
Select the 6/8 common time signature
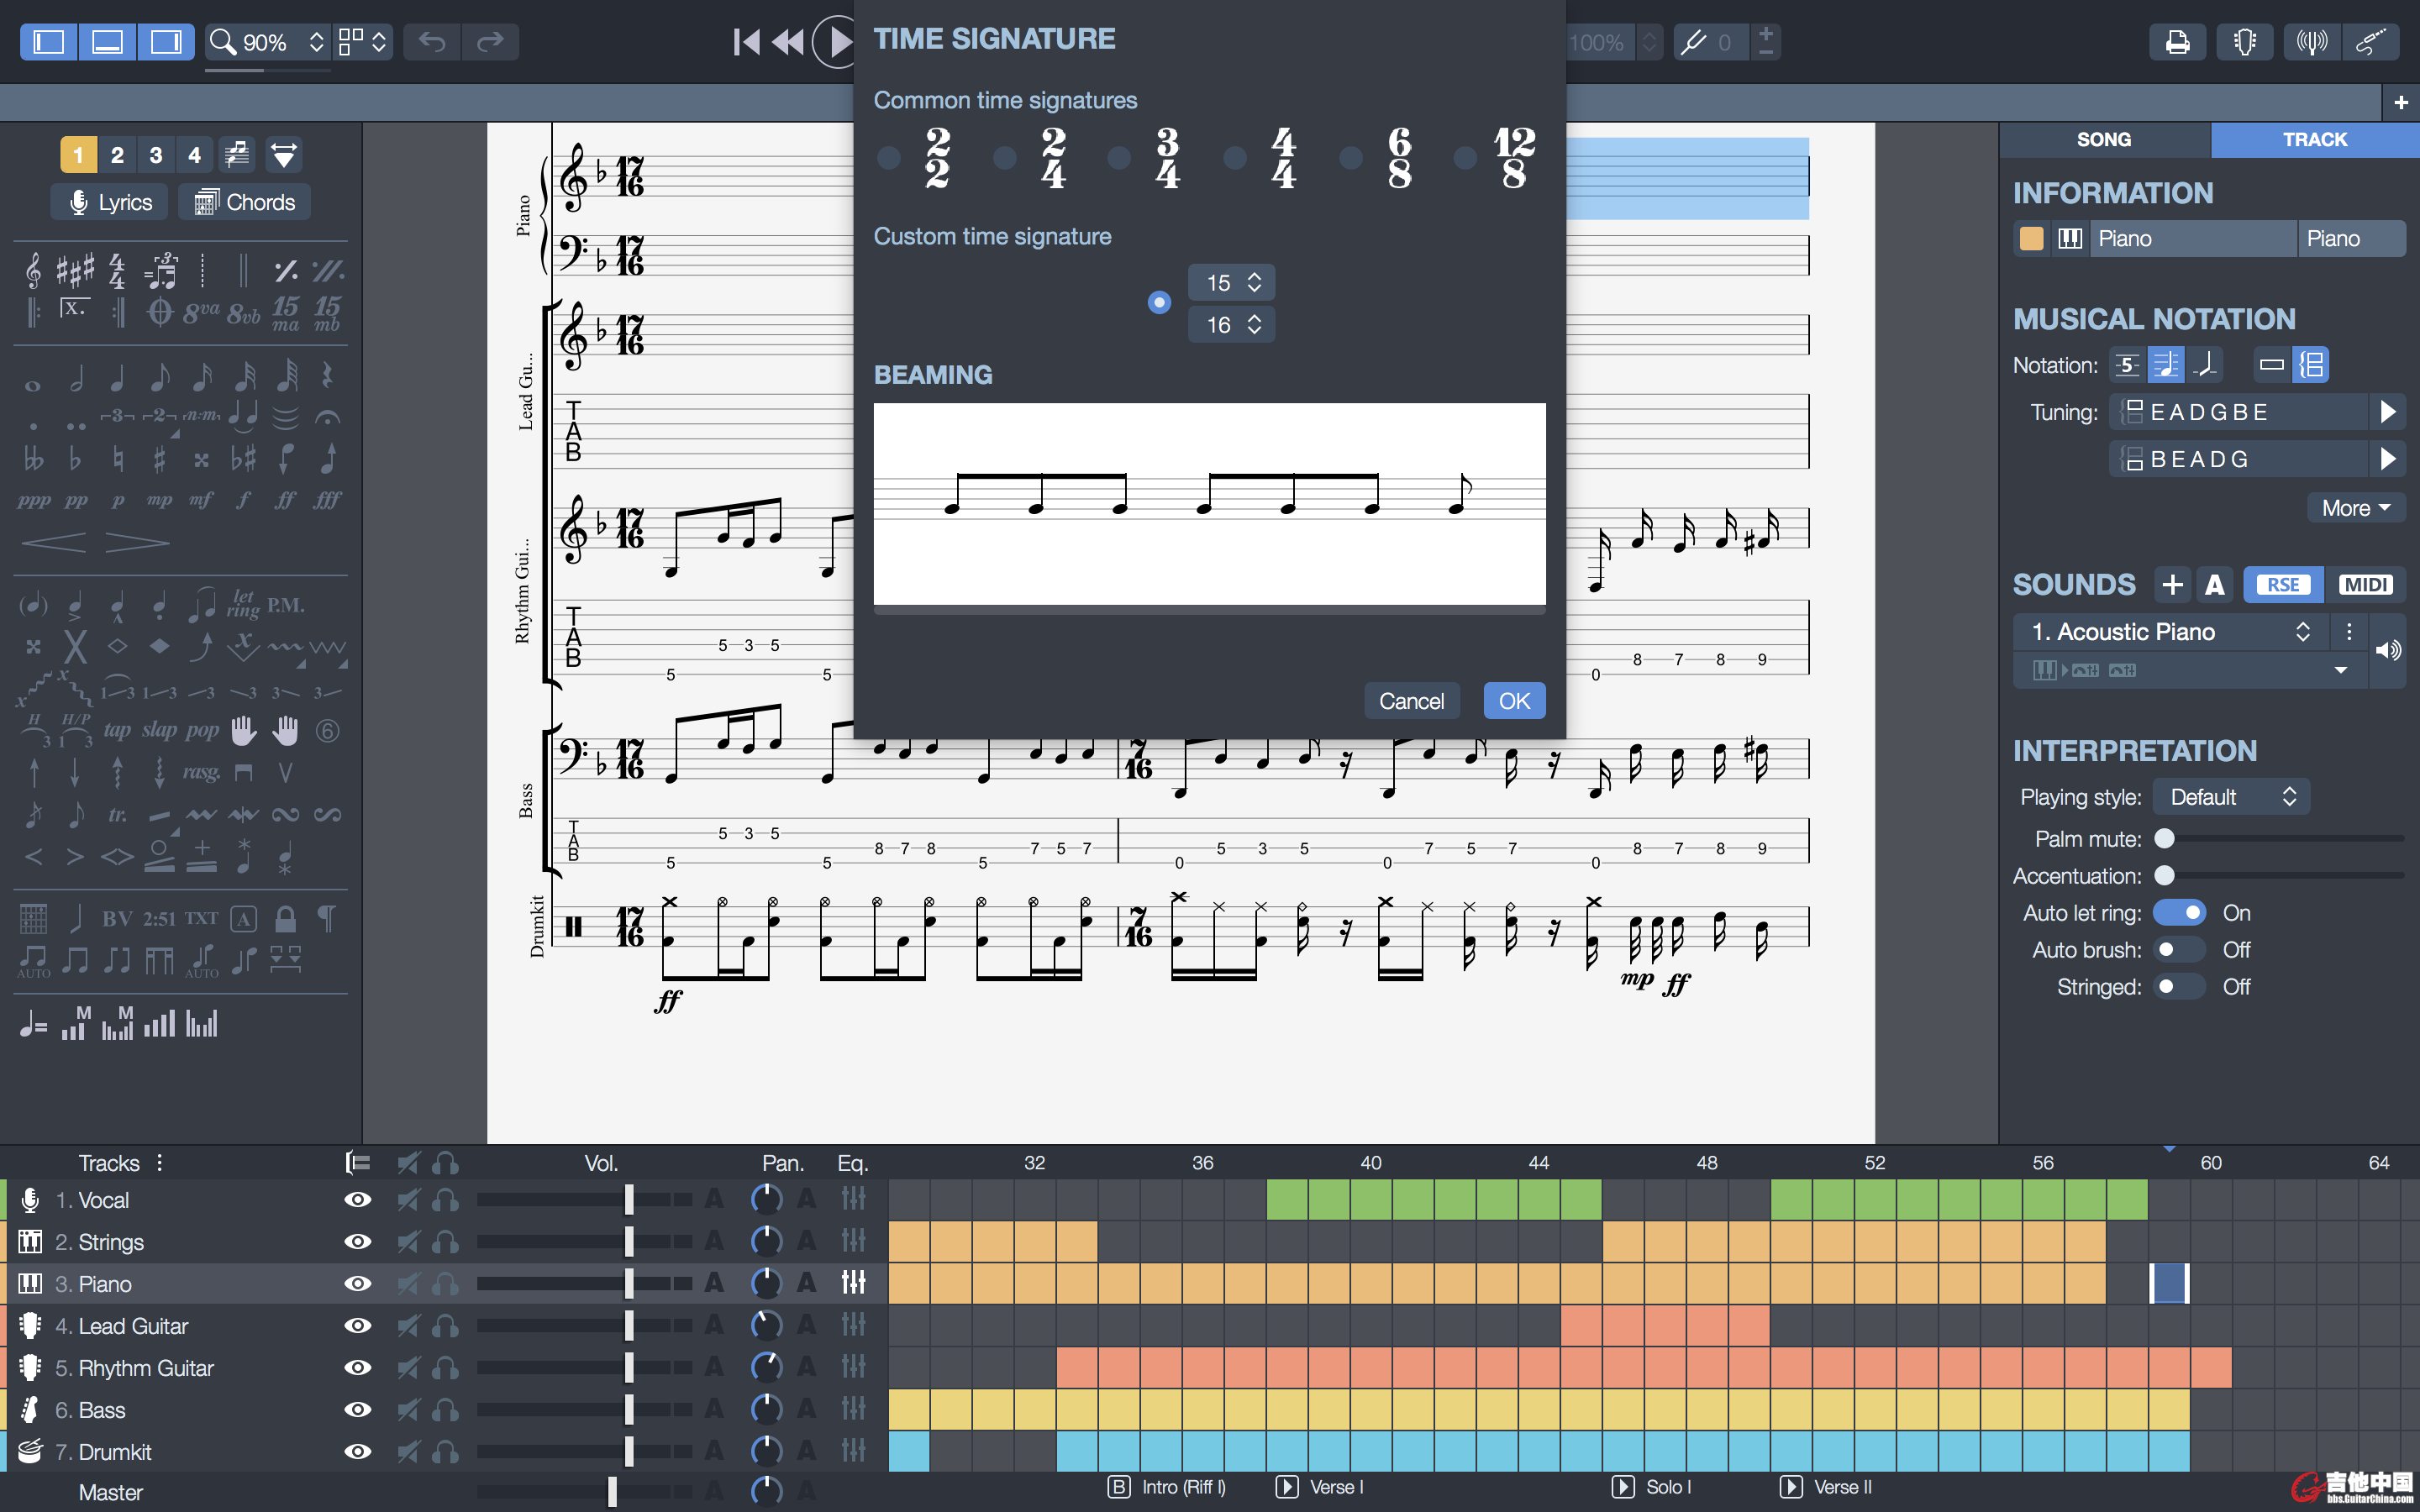click(x=1352, y=158)
